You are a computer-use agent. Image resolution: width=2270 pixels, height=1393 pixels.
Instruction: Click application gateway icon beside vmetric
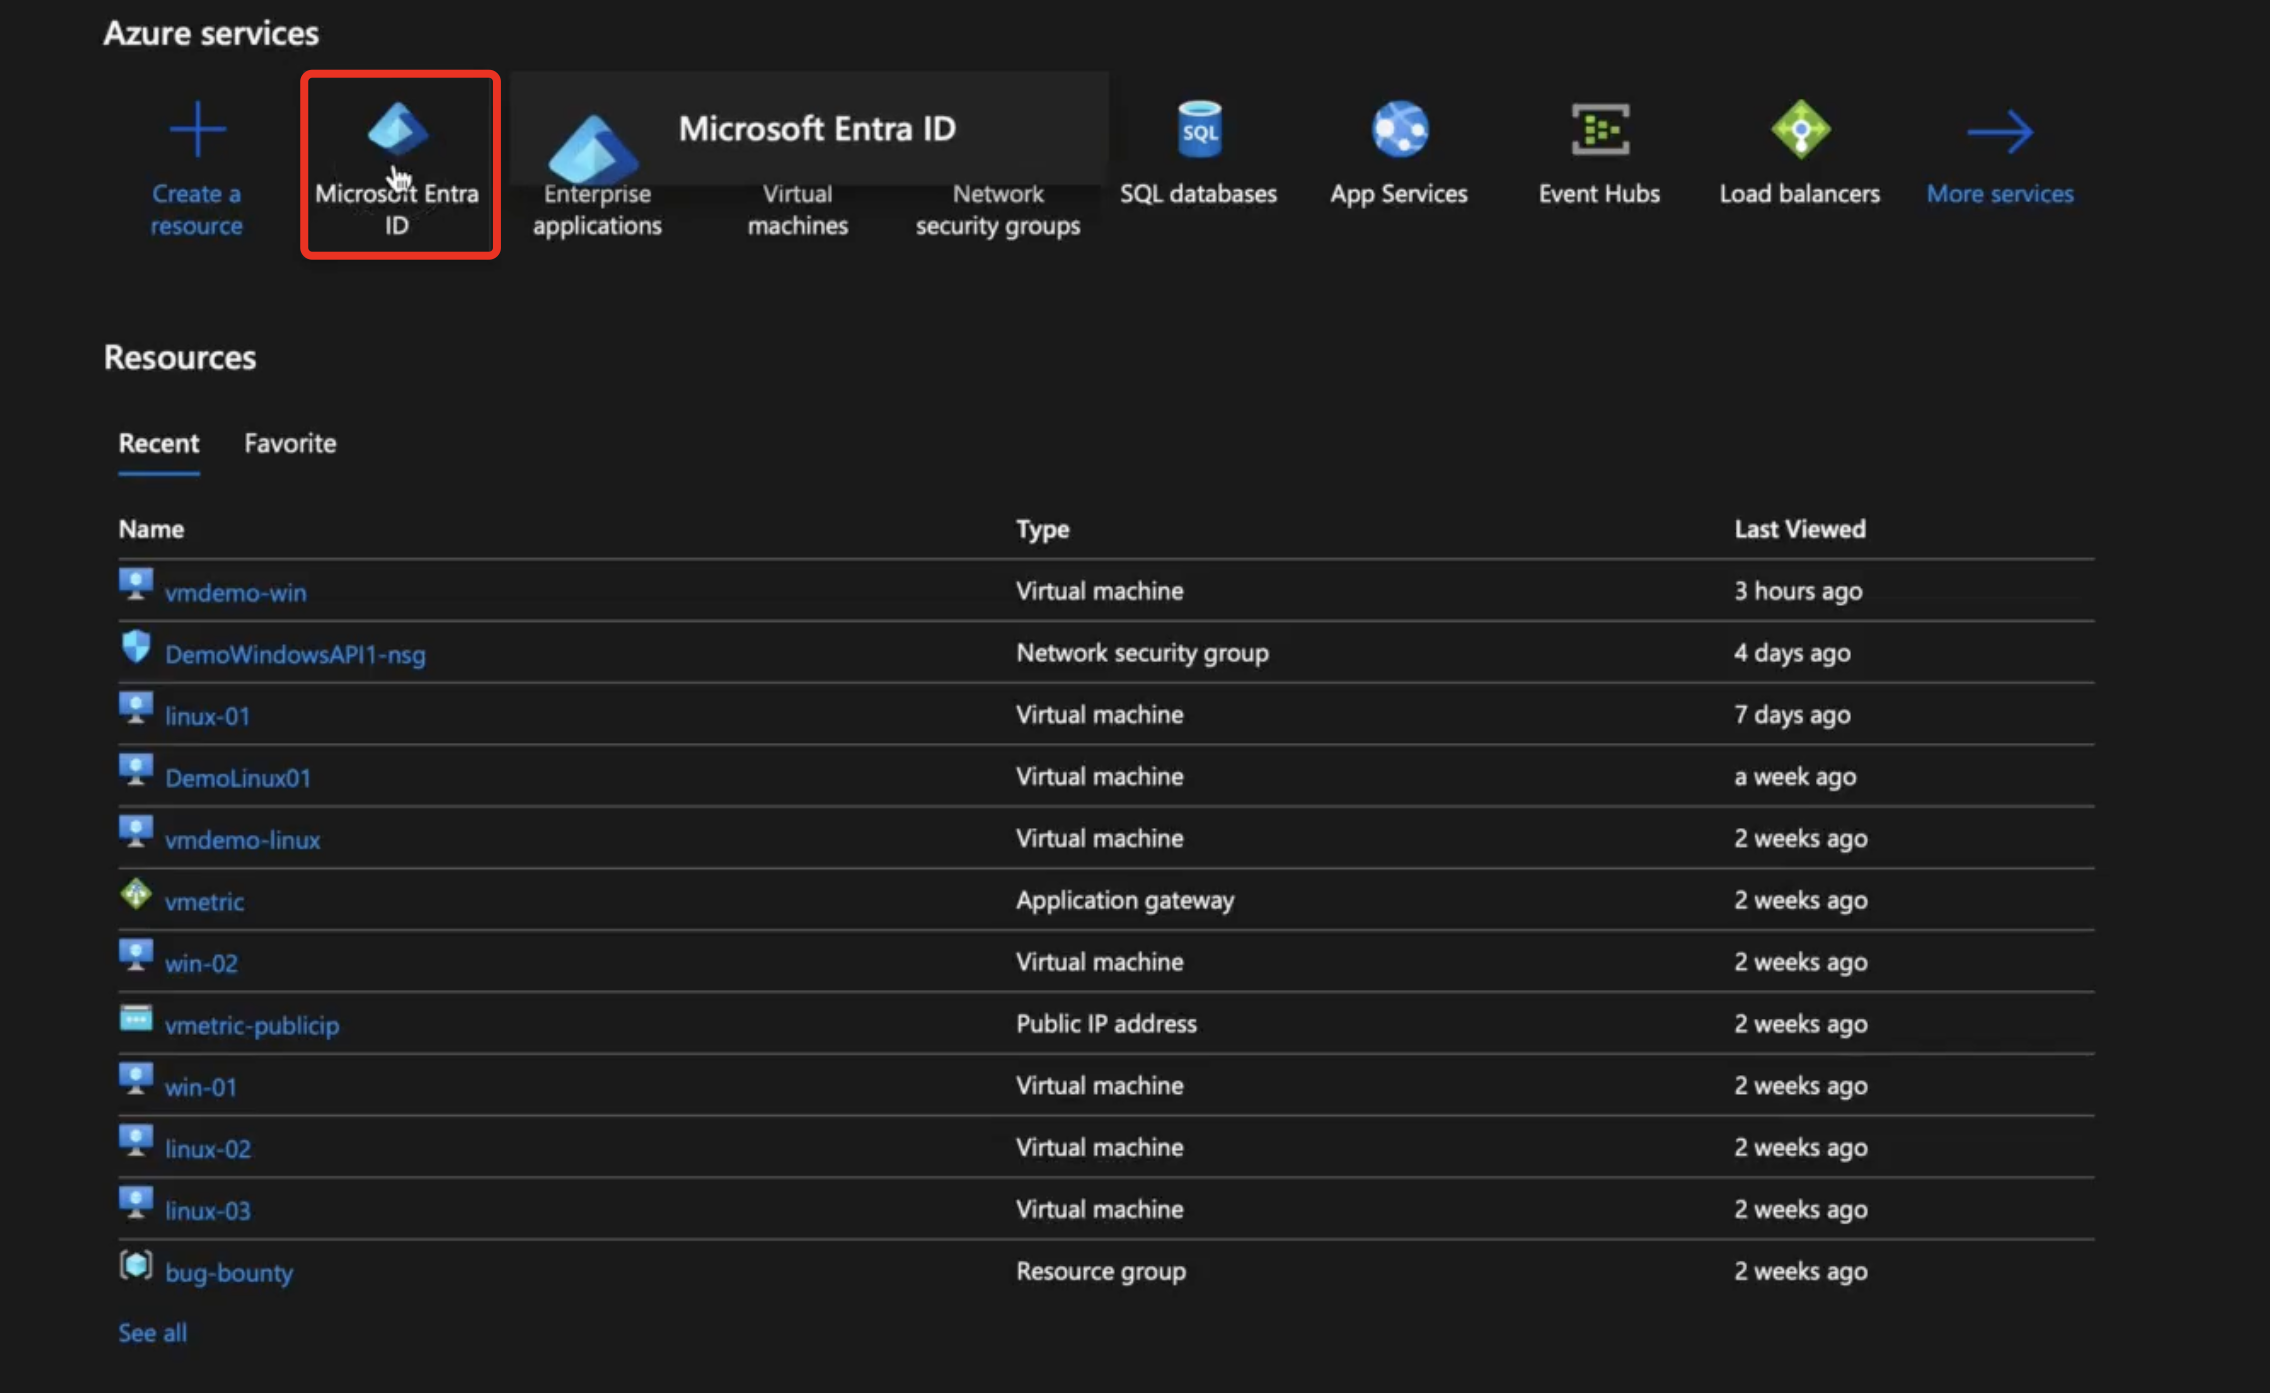click(136, 893)
